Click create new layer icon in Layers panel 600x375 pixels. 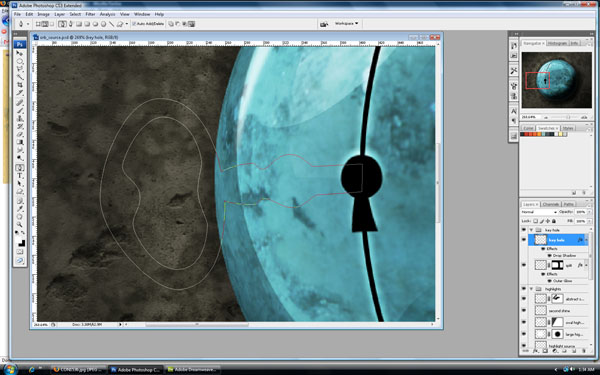[x=574, y=351]
